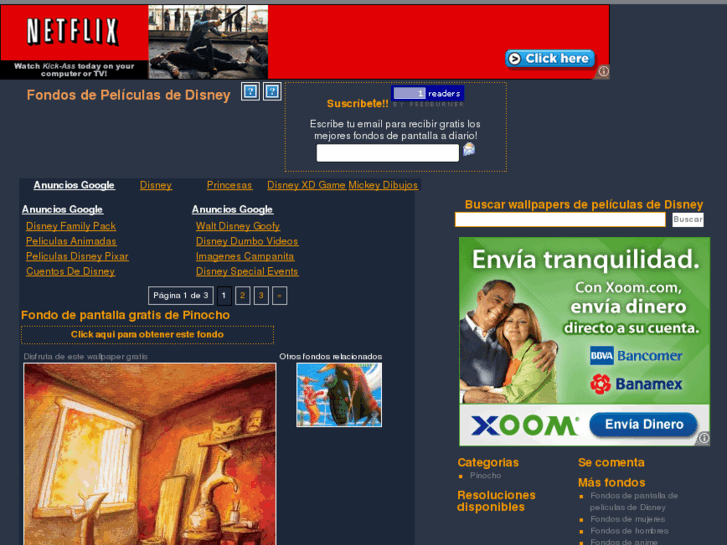Click Se comenta heading
Screen dimensions: 727x545
point(611,462)
